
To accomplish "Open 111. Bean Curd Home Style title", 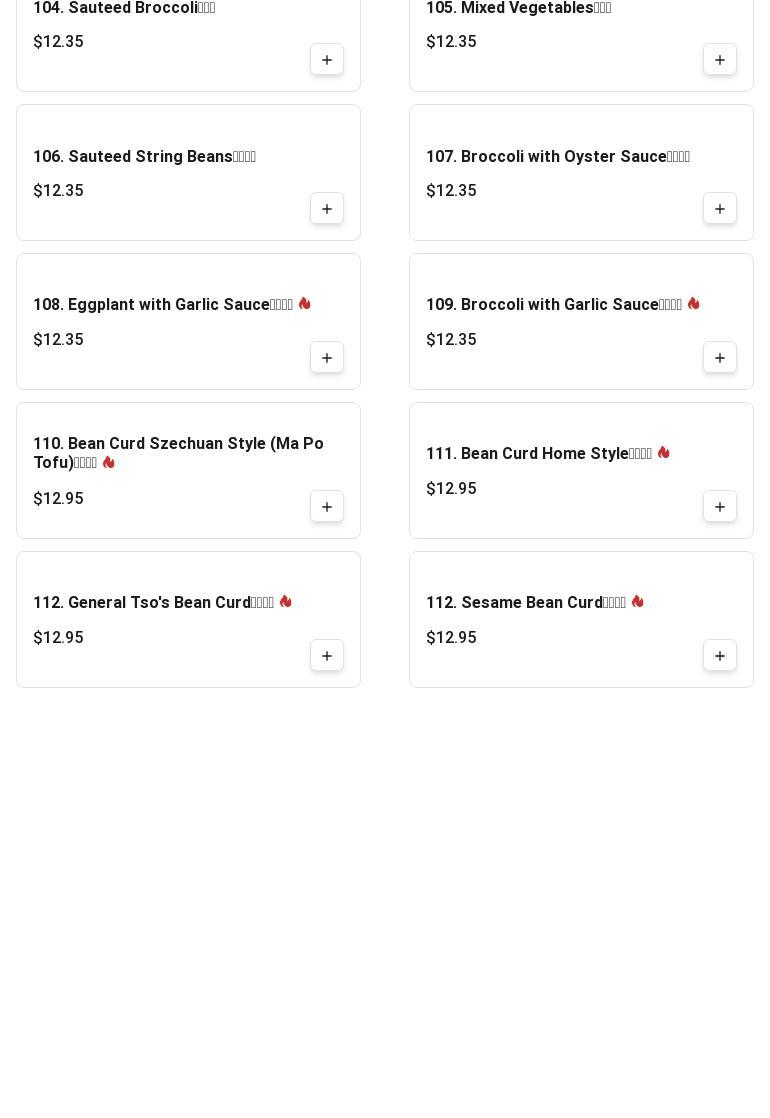I will tap(539, 453).
